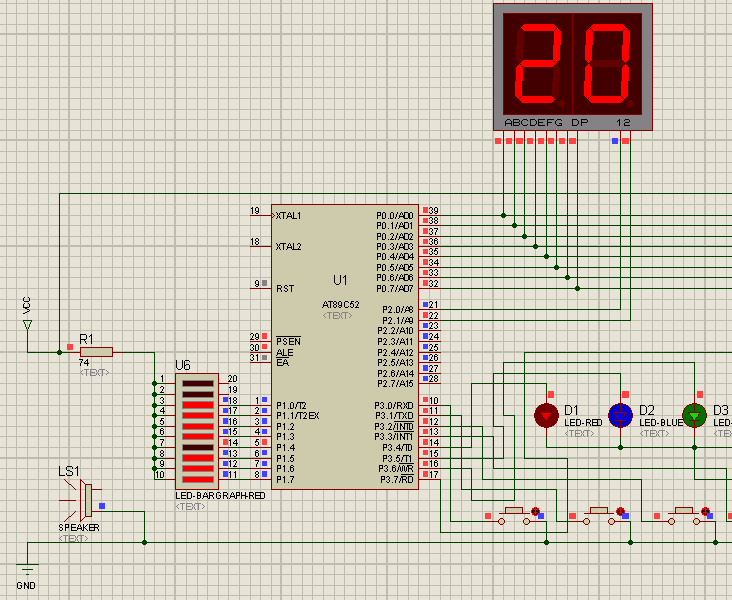Select the D2 blue LED symbol

coord(620,416)
